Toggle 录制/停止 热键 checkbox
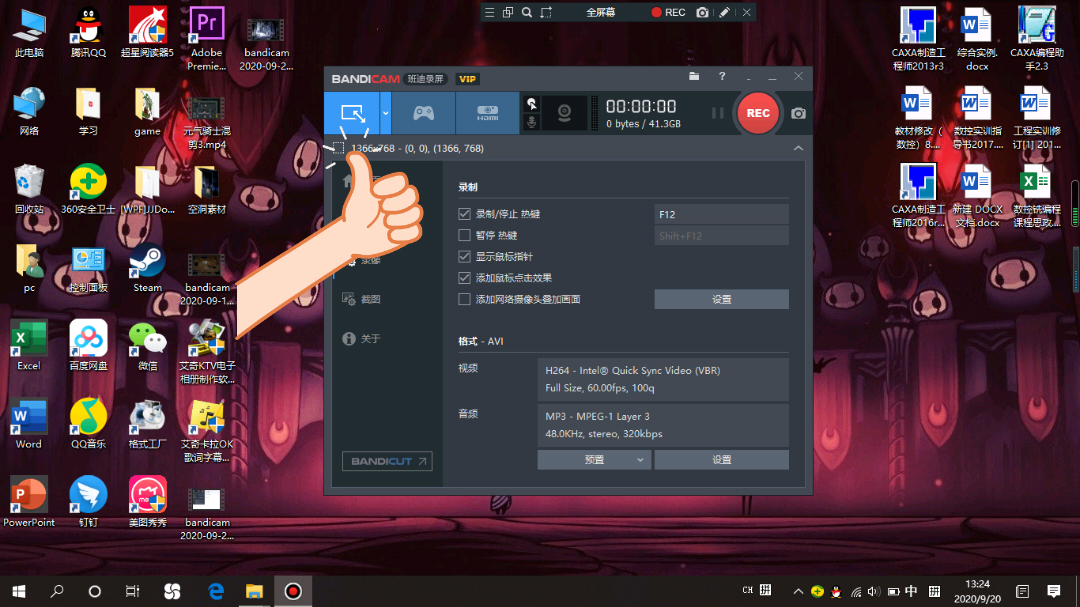 [x=464, y=214]
